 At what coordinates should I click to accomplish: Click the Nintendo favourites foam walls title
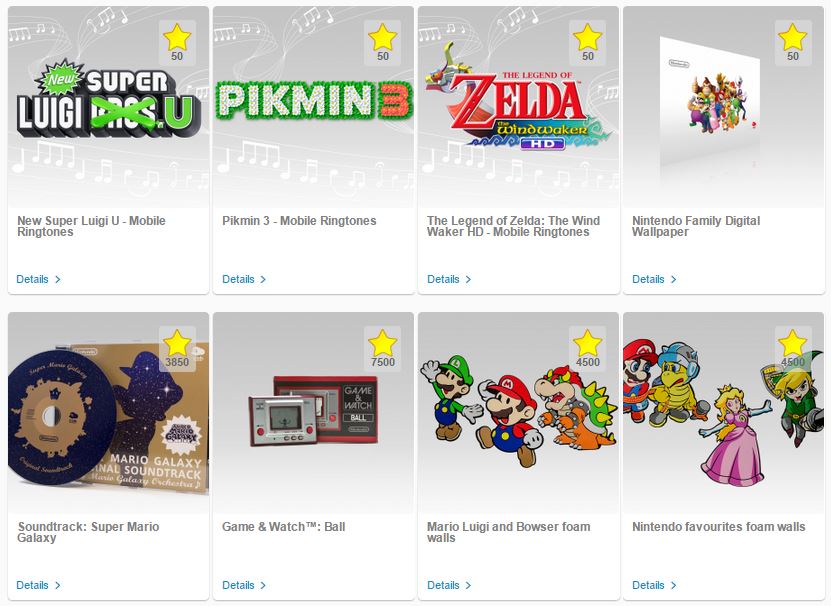point(718,527)
